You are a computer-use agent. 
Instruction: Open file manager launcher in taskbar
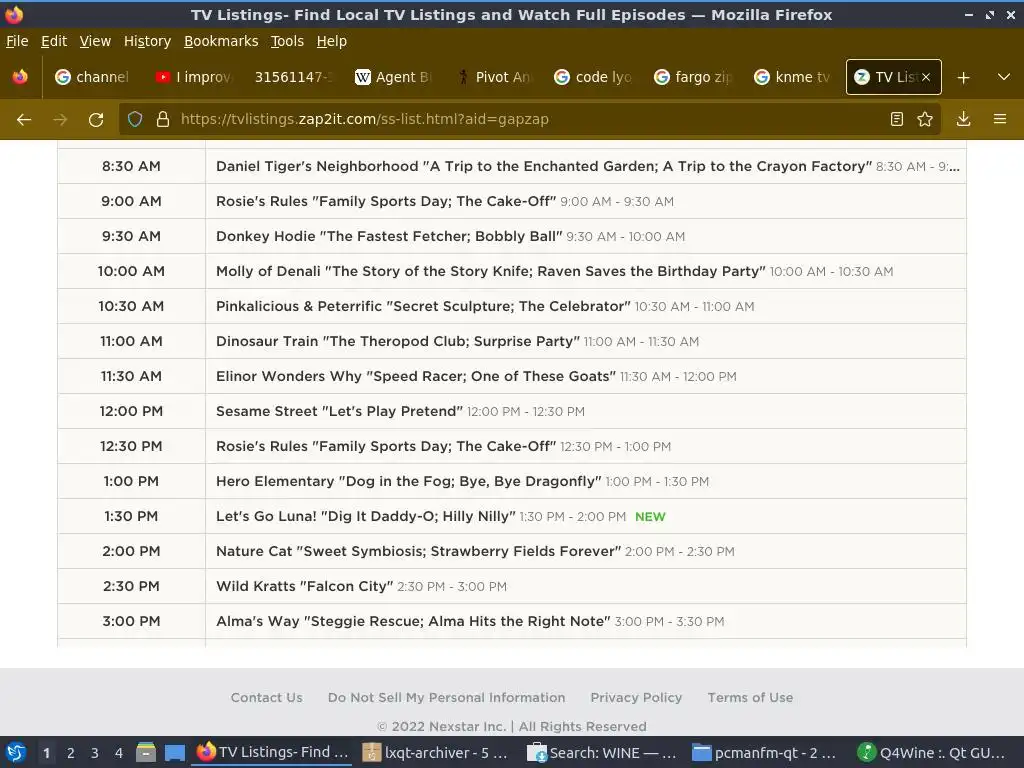146,752
